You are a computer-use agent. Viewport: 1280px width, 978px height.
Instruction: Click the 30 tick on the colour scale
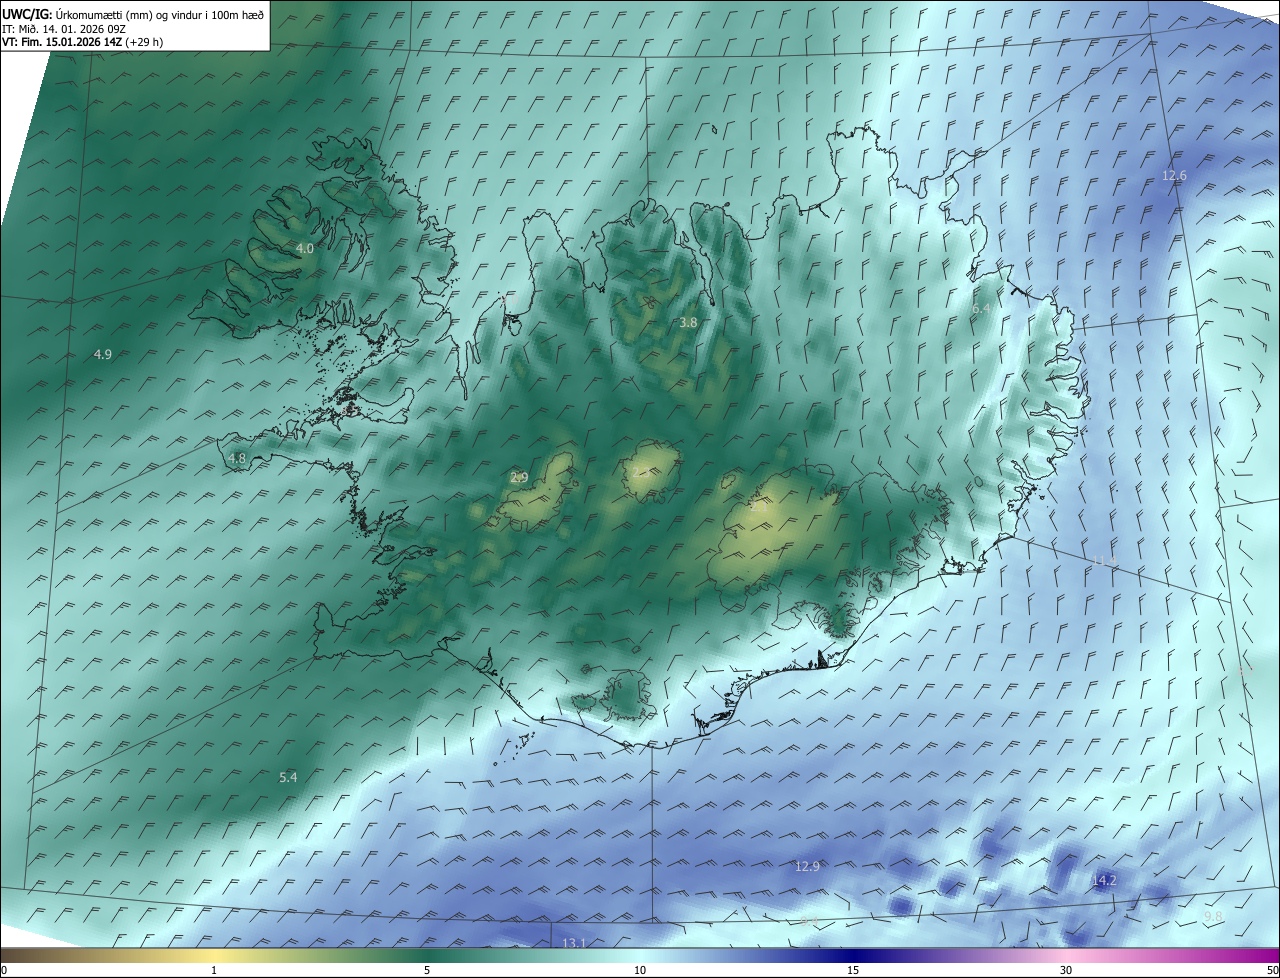tap(1066, 970)
